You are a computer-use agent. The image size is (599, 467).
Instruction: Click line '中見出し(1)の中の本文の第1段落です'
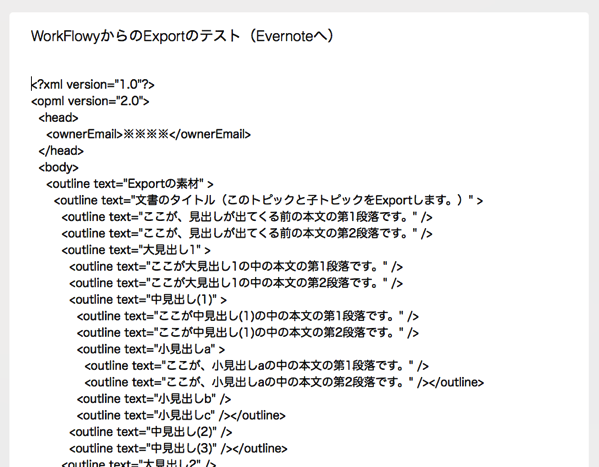point(248,316)
